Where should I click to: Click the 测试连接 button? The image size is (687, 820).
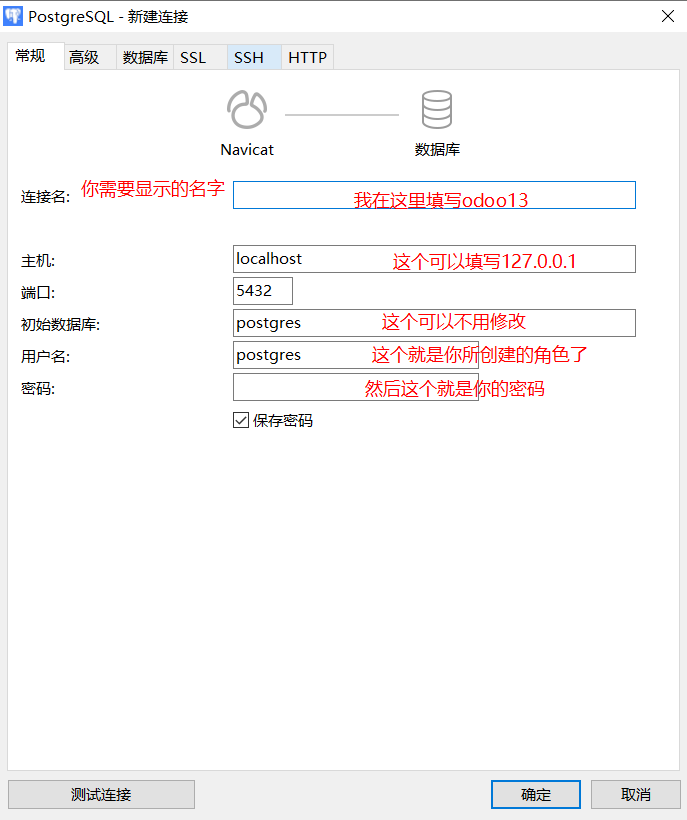point(101,794)
